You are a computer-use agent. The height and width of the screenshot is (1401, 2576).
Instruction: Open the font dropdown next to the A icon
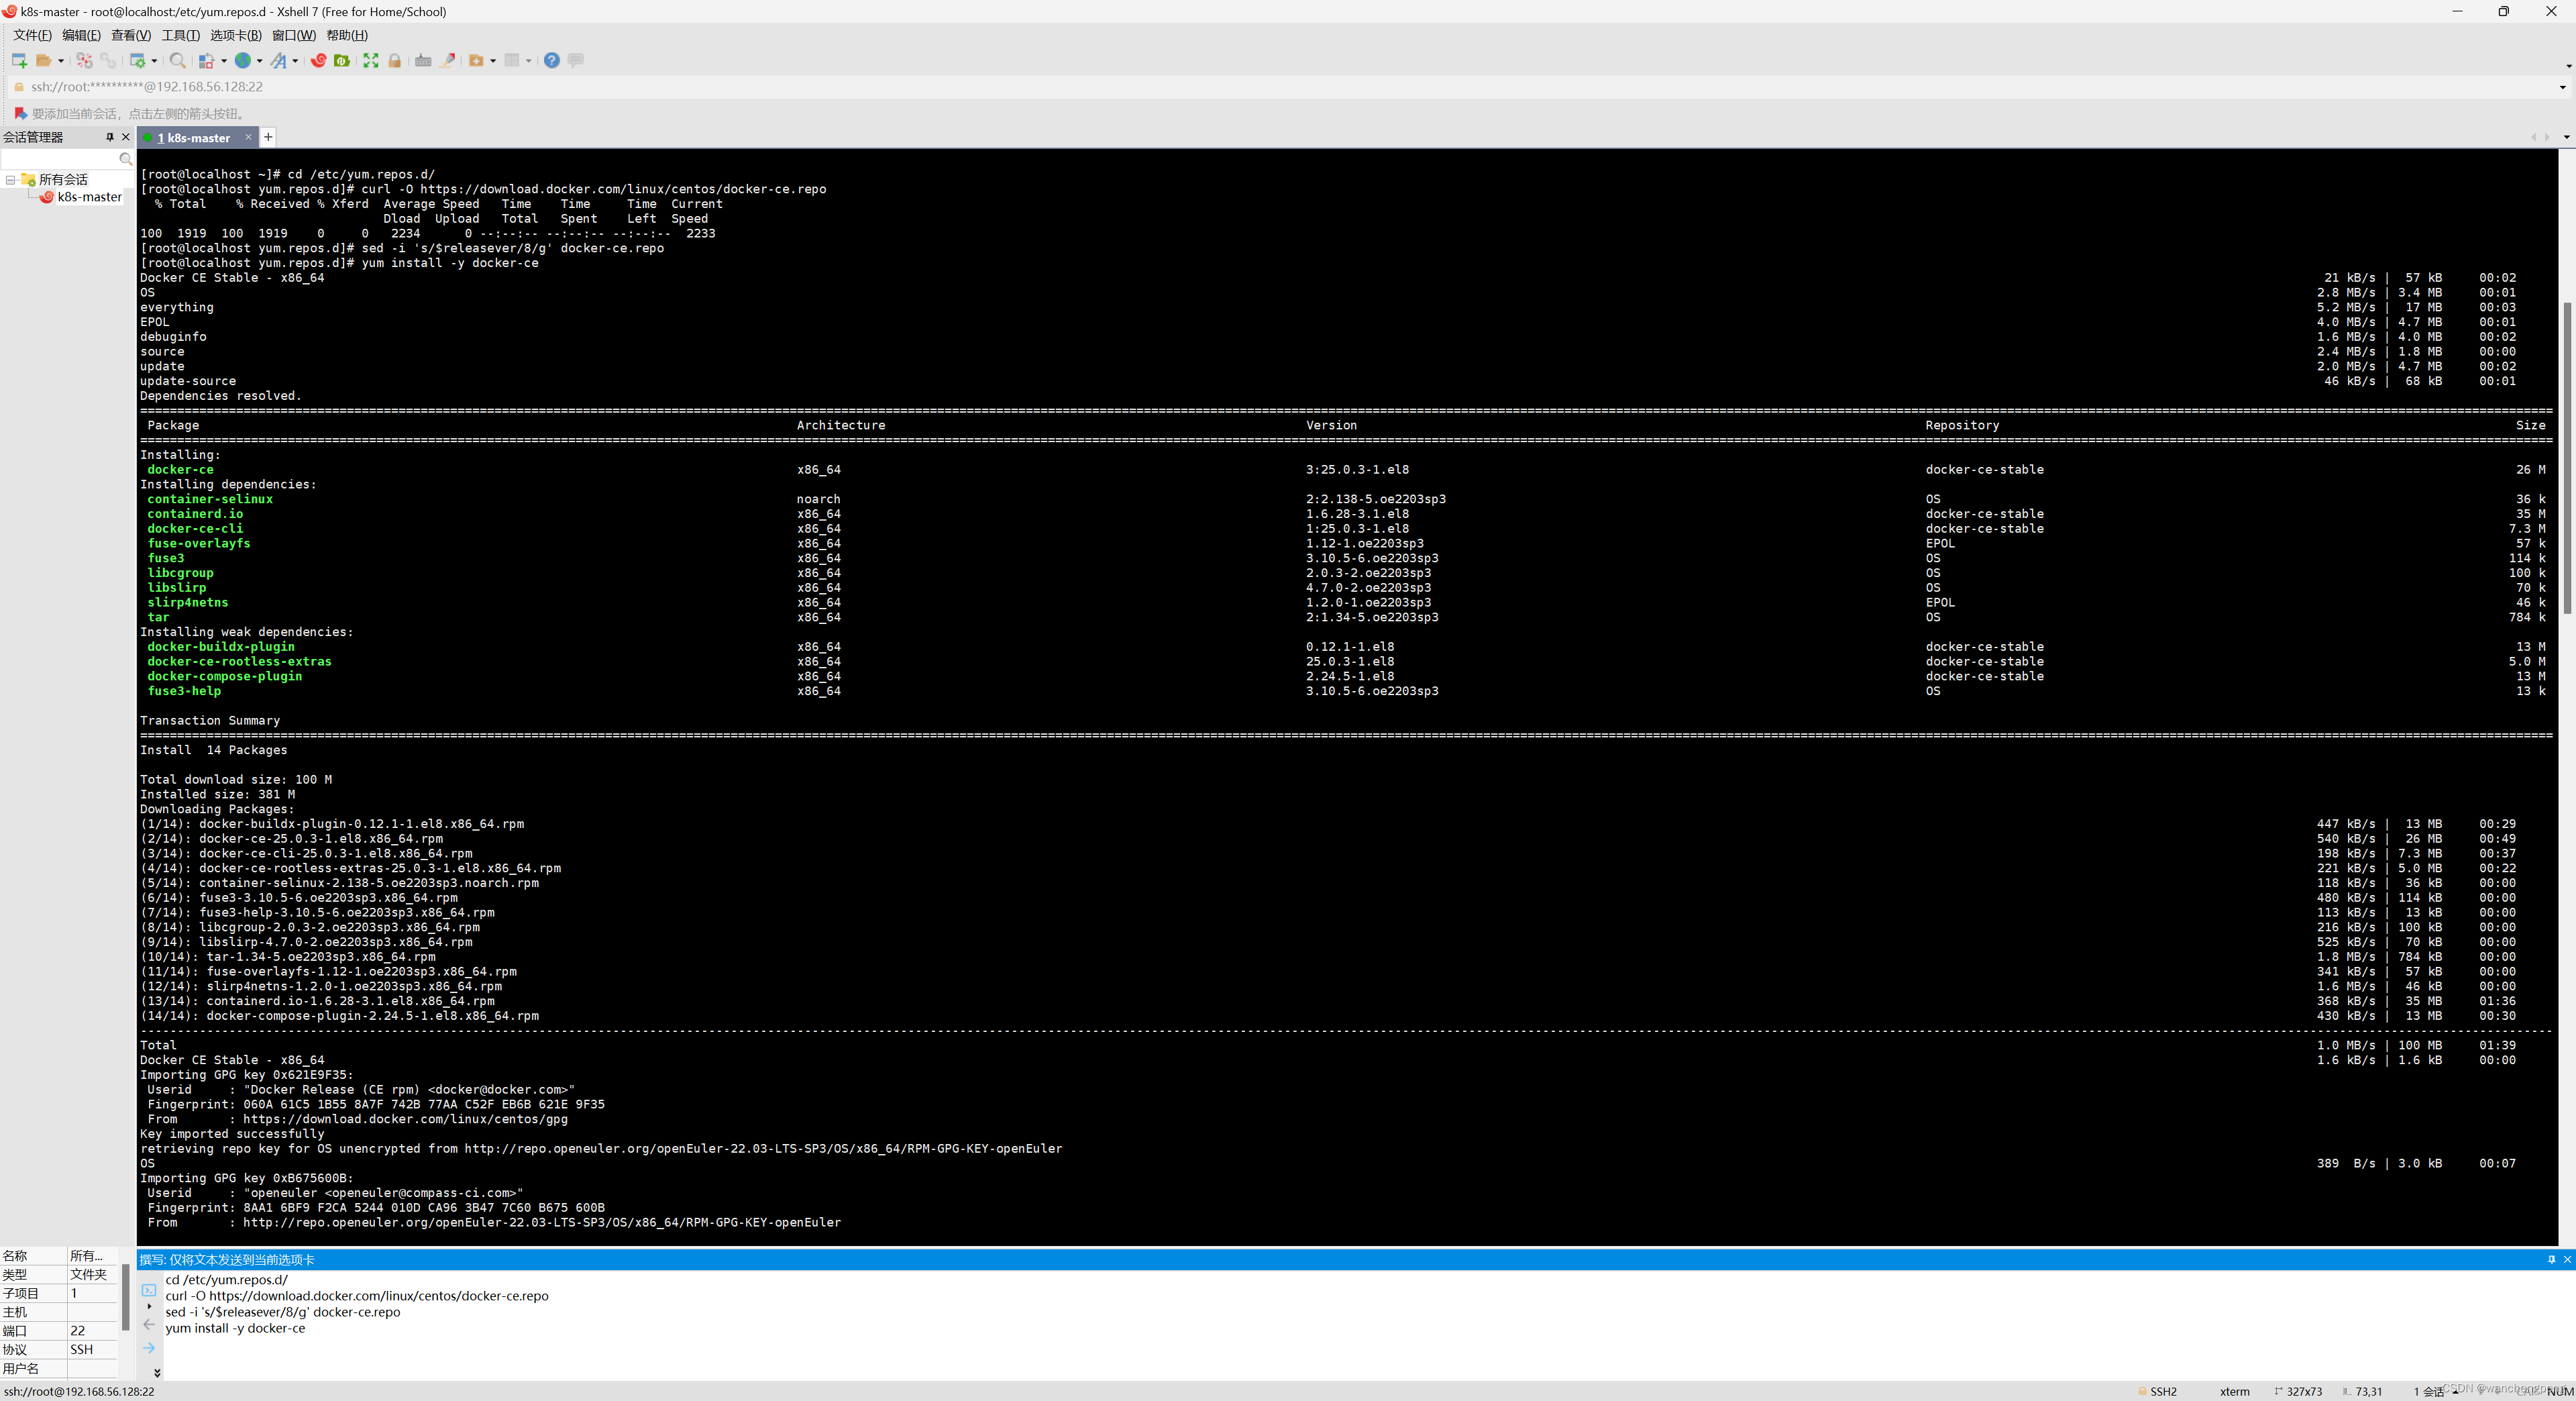(296, 60)
